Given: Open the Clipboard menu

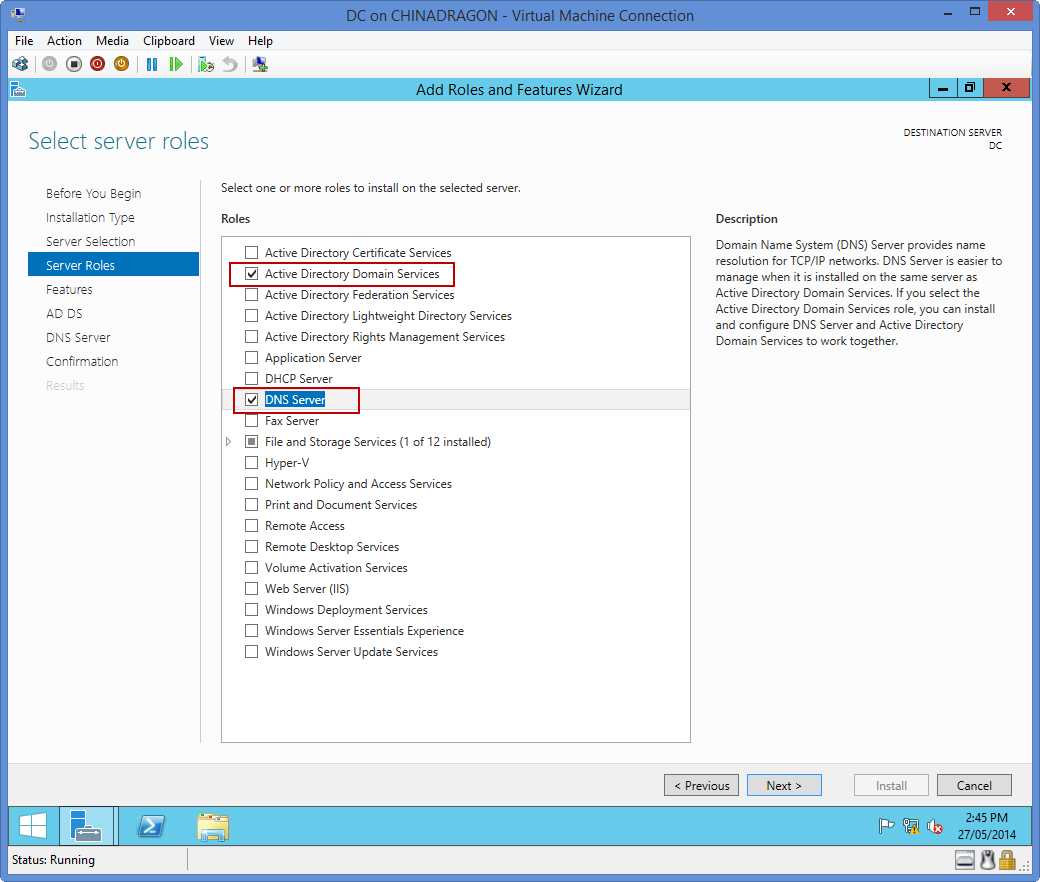Looking at the screenshot, I should coord(169,40).
